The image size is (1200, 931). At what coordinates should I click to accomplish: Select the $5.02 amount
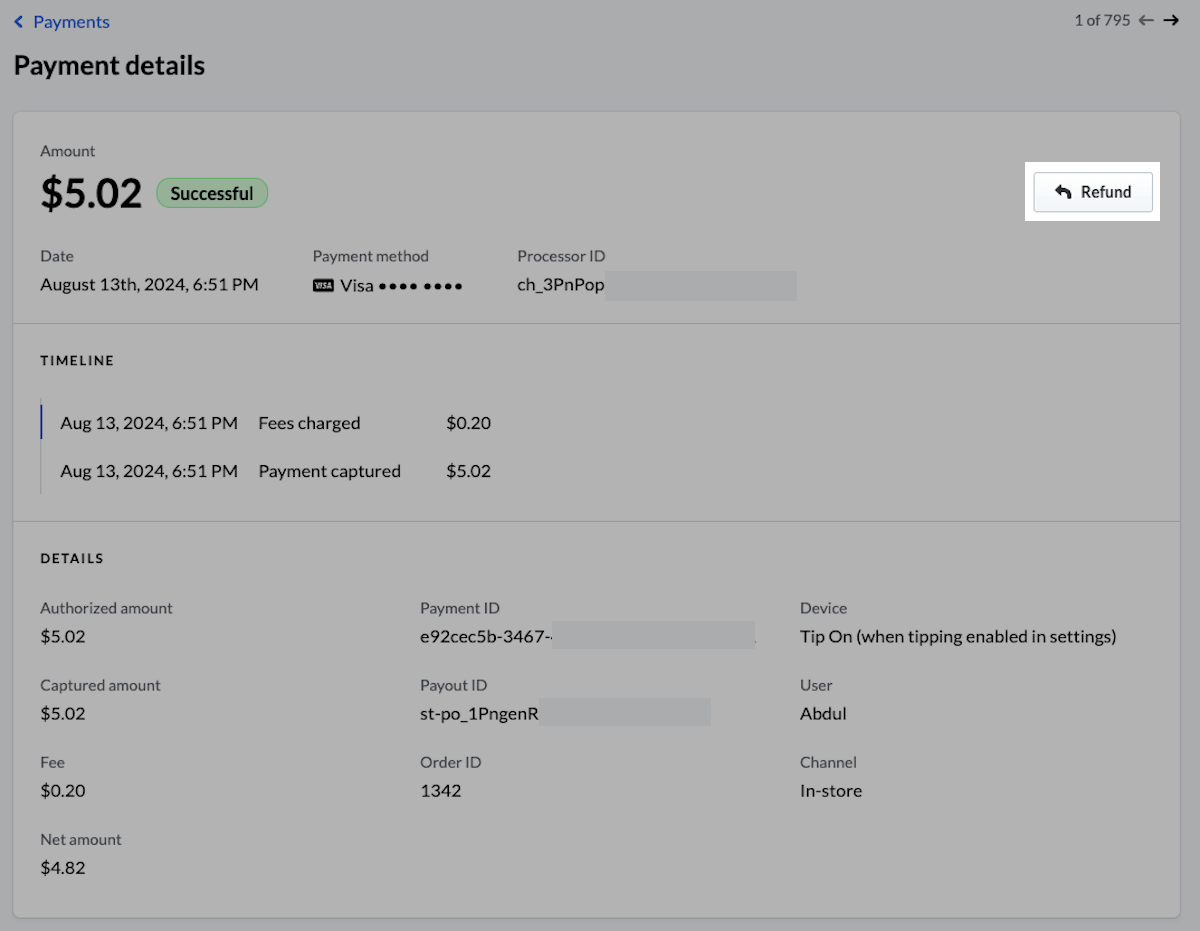pyautogui.click(x=91, y=193)
